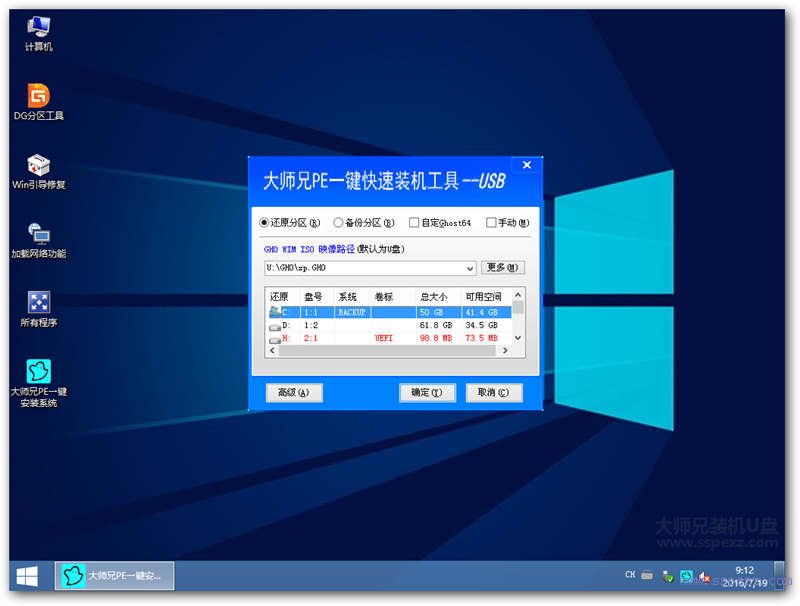Click the muted volume icon in the tray
The height and width of the screenshot is (606, 800).
705,577
